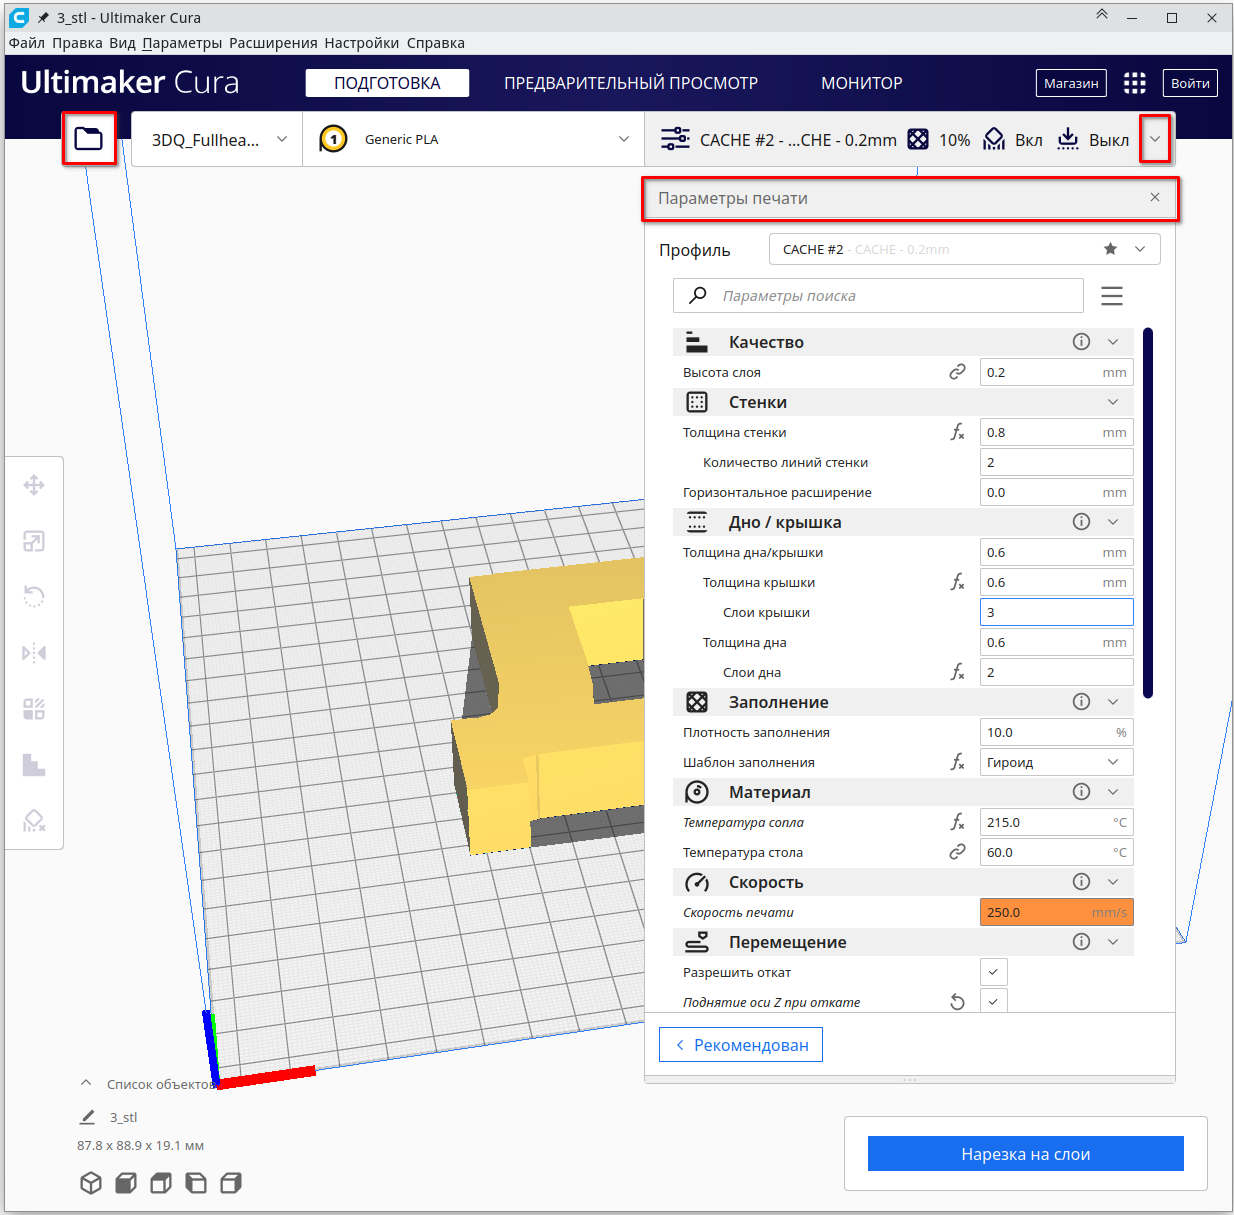Click reset arrow next to Z-hop setting
Image resolution: width=1234 pixels, height=1215 pixels.
point(957,1002)
